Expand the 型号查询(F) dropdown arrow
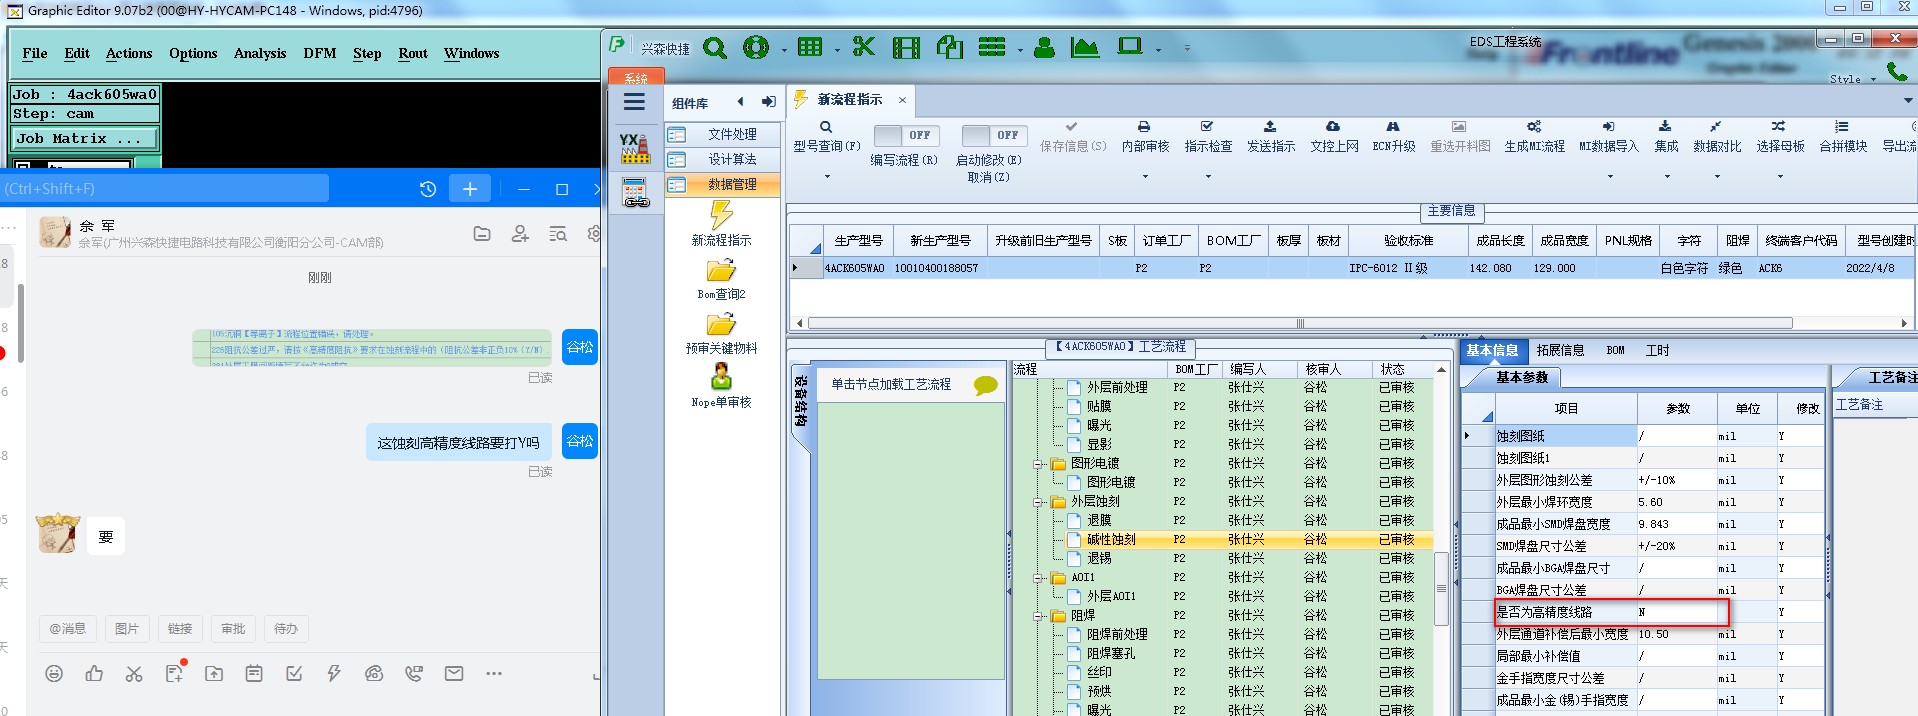Screen dimensions: 1918x716 [827, 177]
